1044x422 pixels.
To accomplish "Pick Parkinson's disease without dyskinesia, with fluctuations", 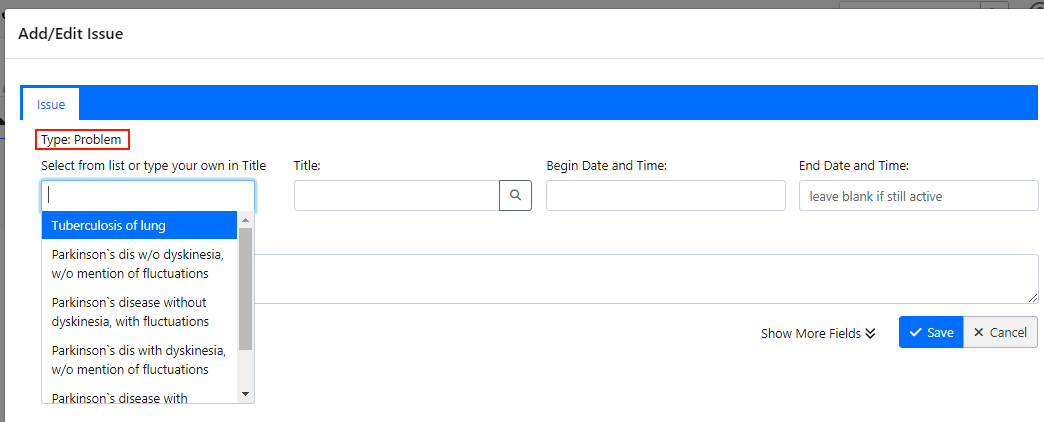I will 139,312.
